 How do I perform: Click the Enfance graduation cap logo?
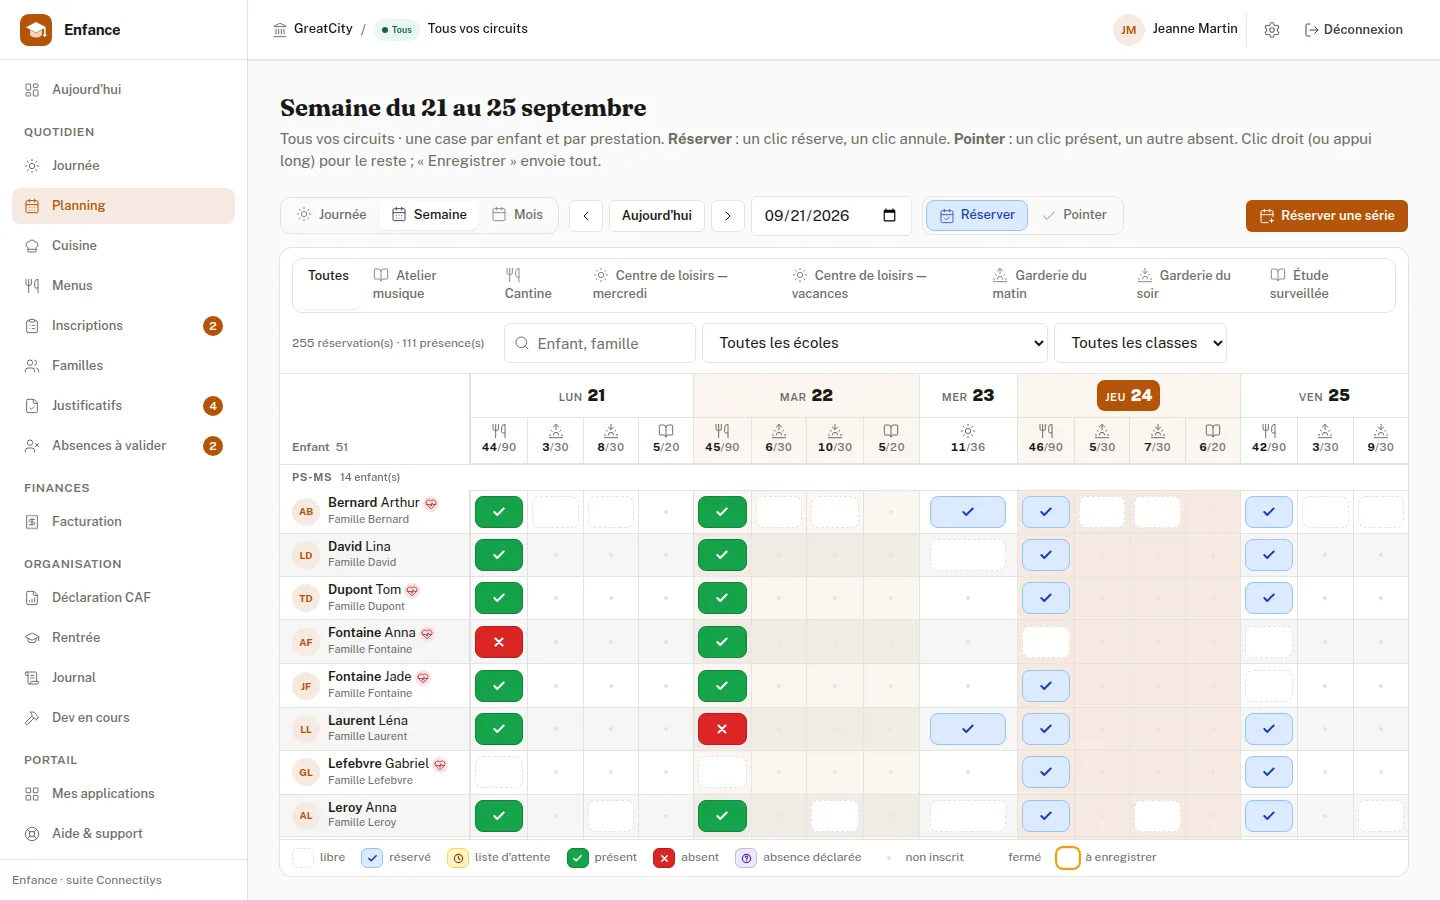[x=36, y=30]
